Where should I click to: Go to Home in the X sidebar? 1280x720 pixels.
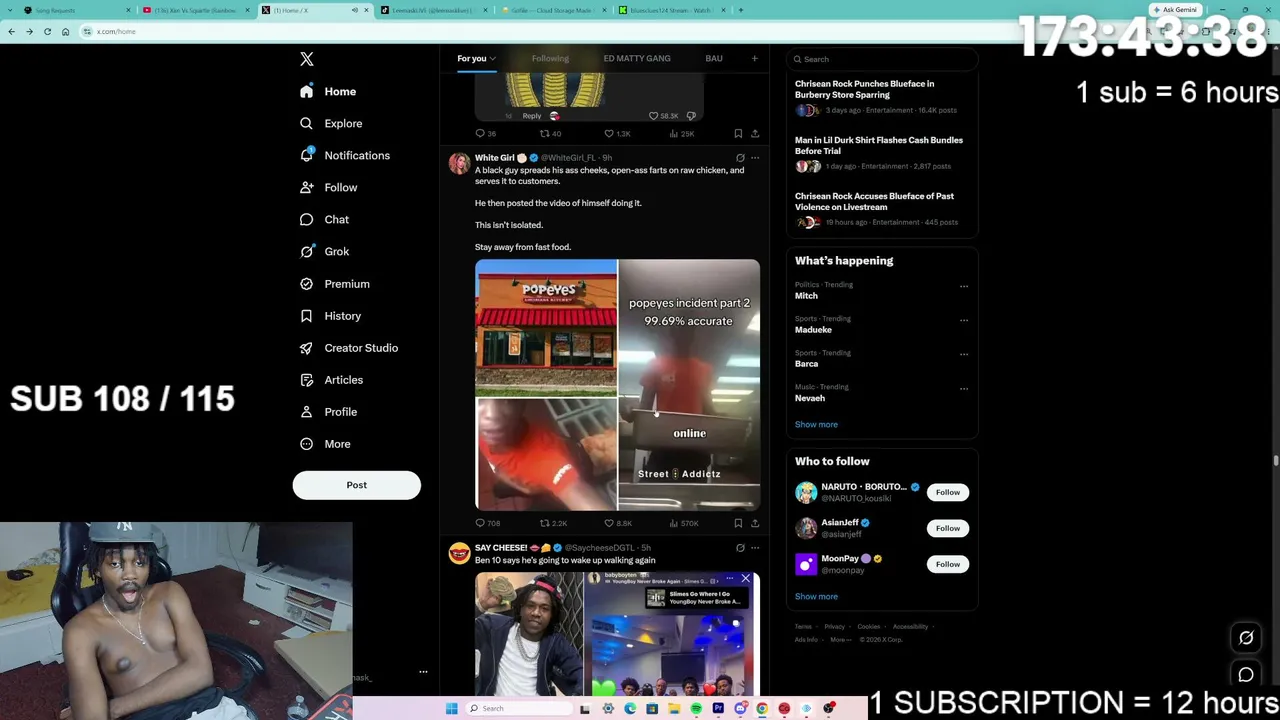328,91
